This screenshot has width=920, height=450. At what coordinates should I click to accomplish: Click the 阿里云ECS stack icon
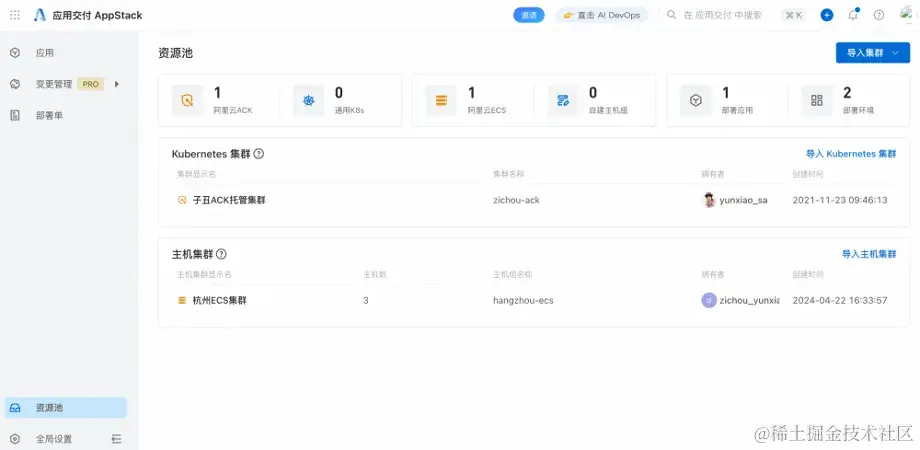pos(441,100)
